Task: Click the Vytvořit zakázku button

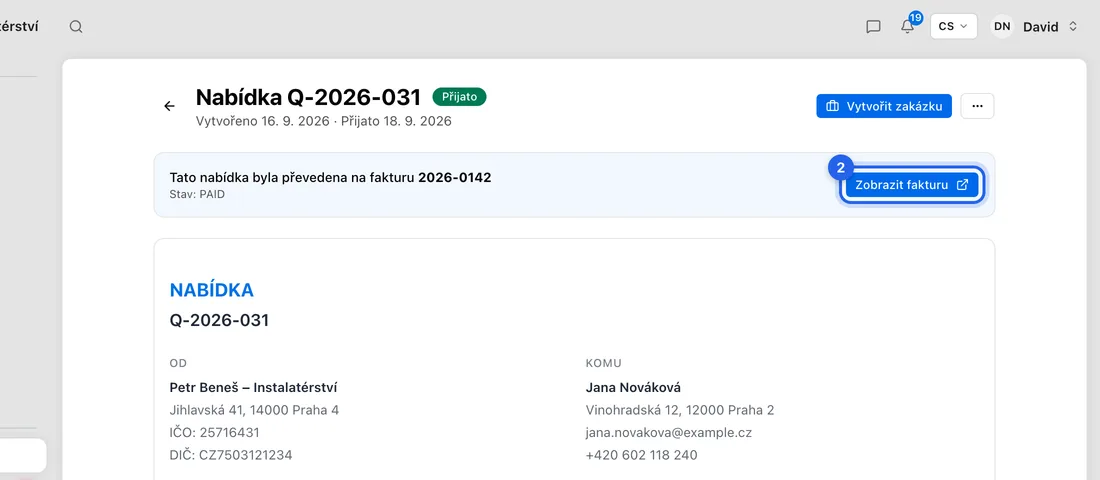Action: tap(884, 106)
